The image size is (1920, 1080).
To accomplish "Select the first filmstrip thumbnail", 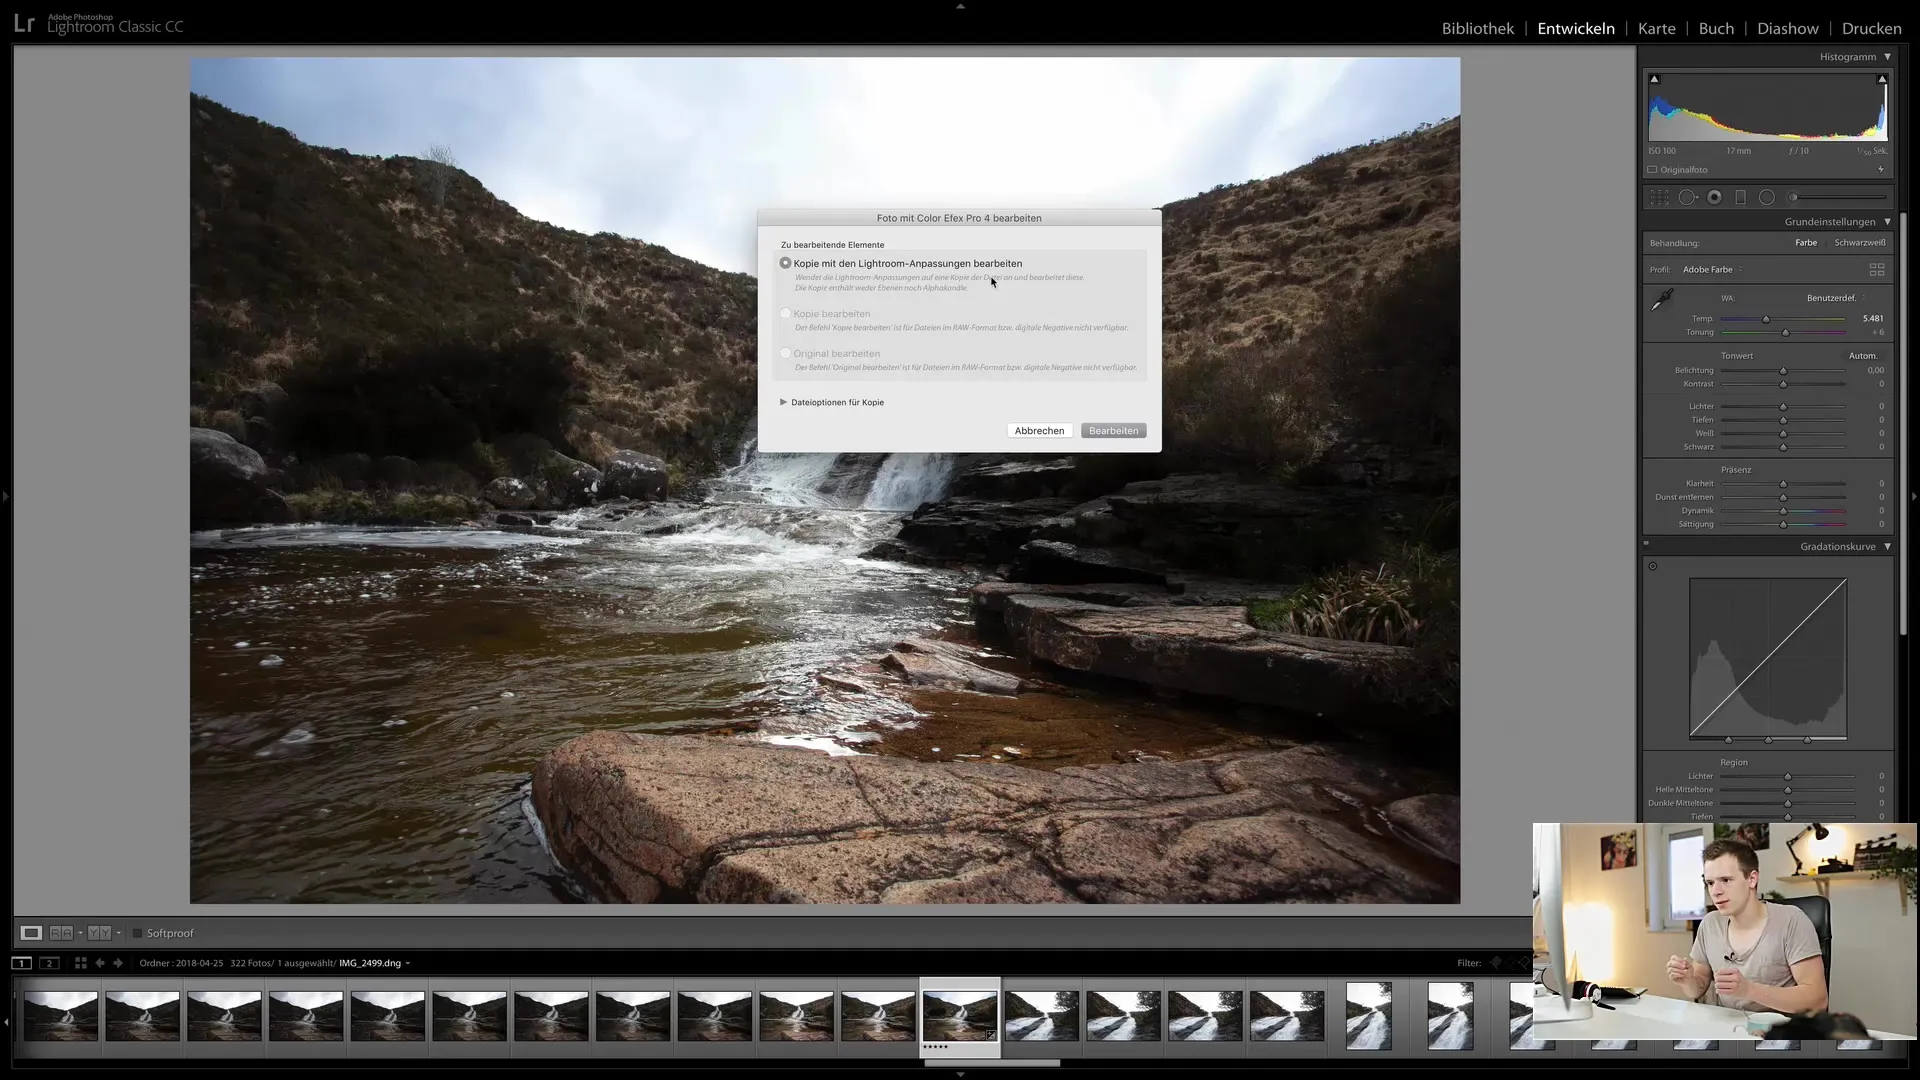I will point(61,1016).
